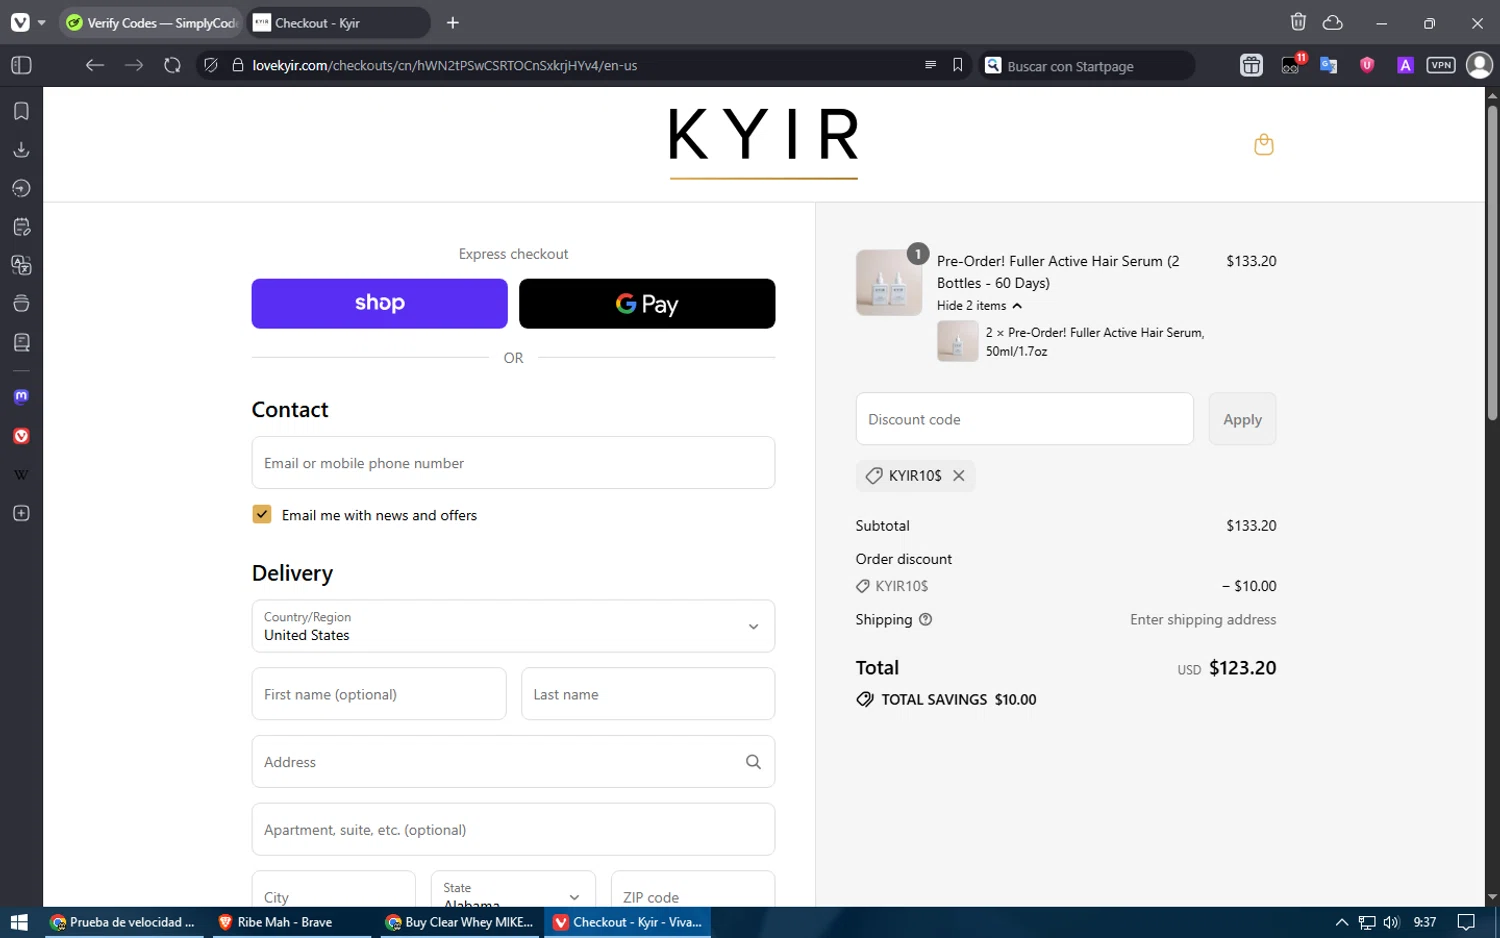
Task: Click the lovekyir.com address bar URL
Action: (x=445, y=65)
